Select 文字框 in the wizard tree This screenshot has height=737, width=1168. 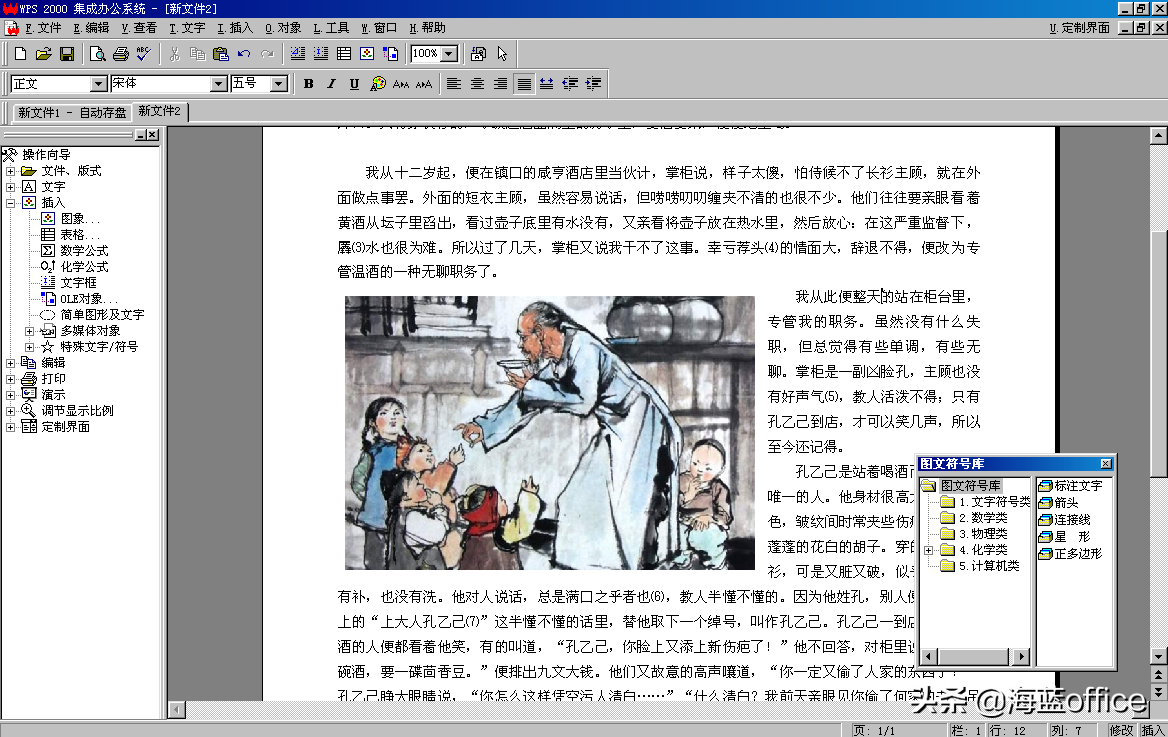[x=78, y=282]
